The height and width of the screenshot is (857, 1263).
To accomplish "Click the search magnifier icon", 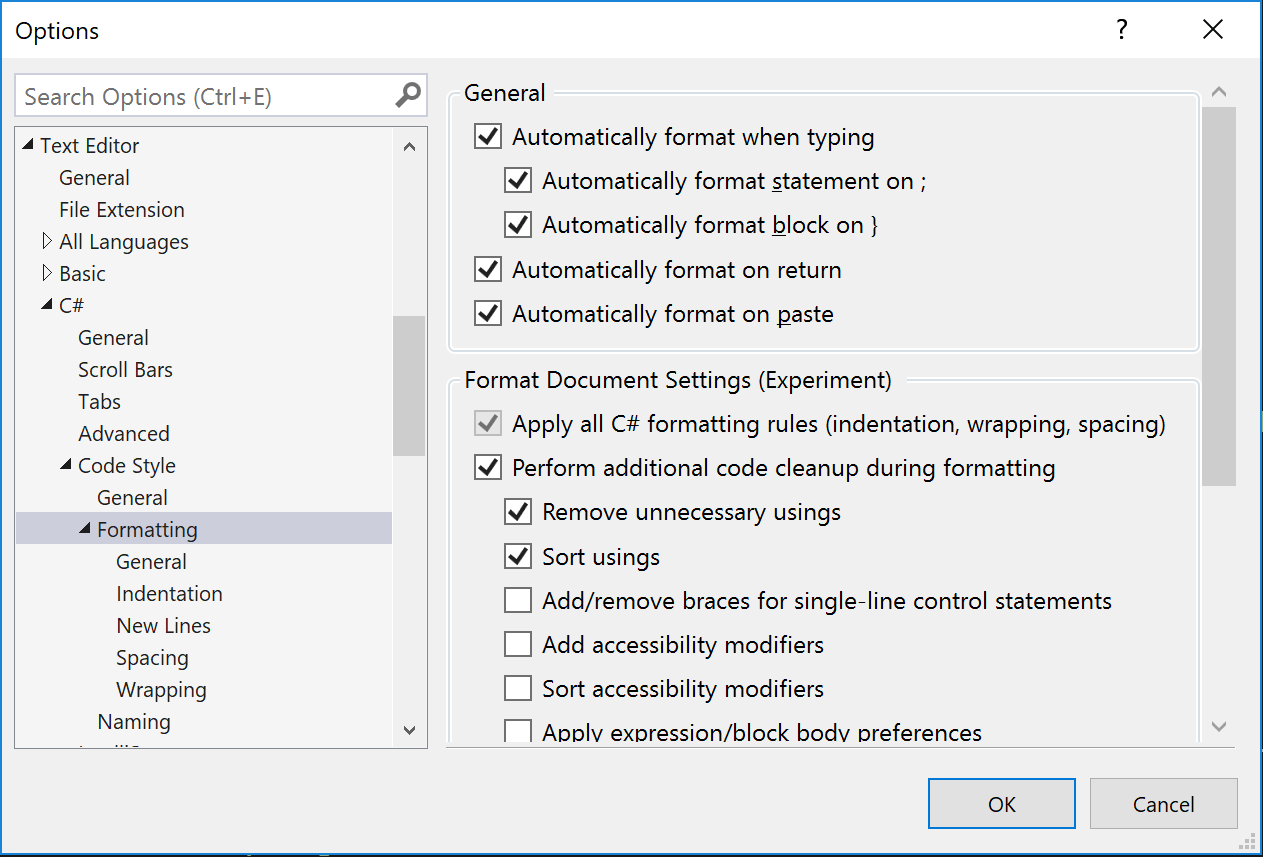I will click(406, 95).
